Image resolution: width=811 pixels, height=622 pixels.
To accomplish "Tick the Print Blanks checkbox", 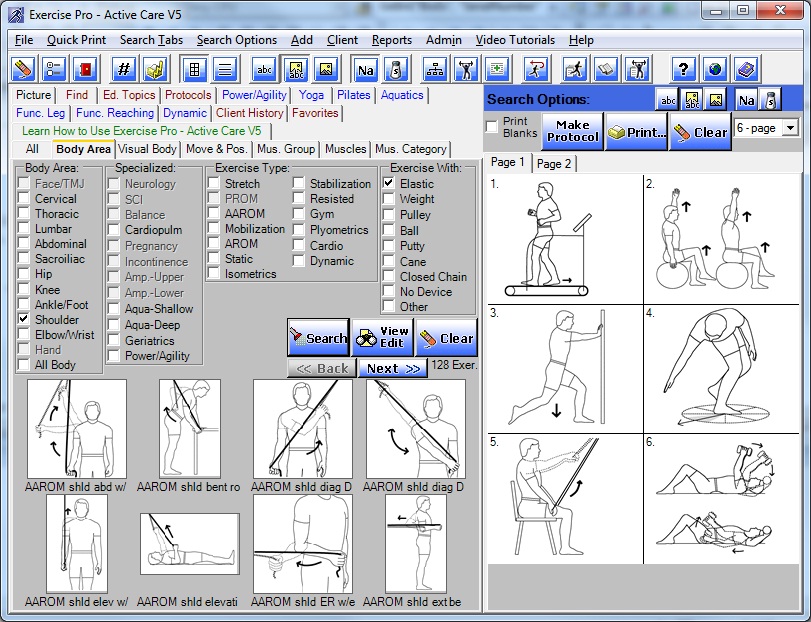I will coord(492,126).
